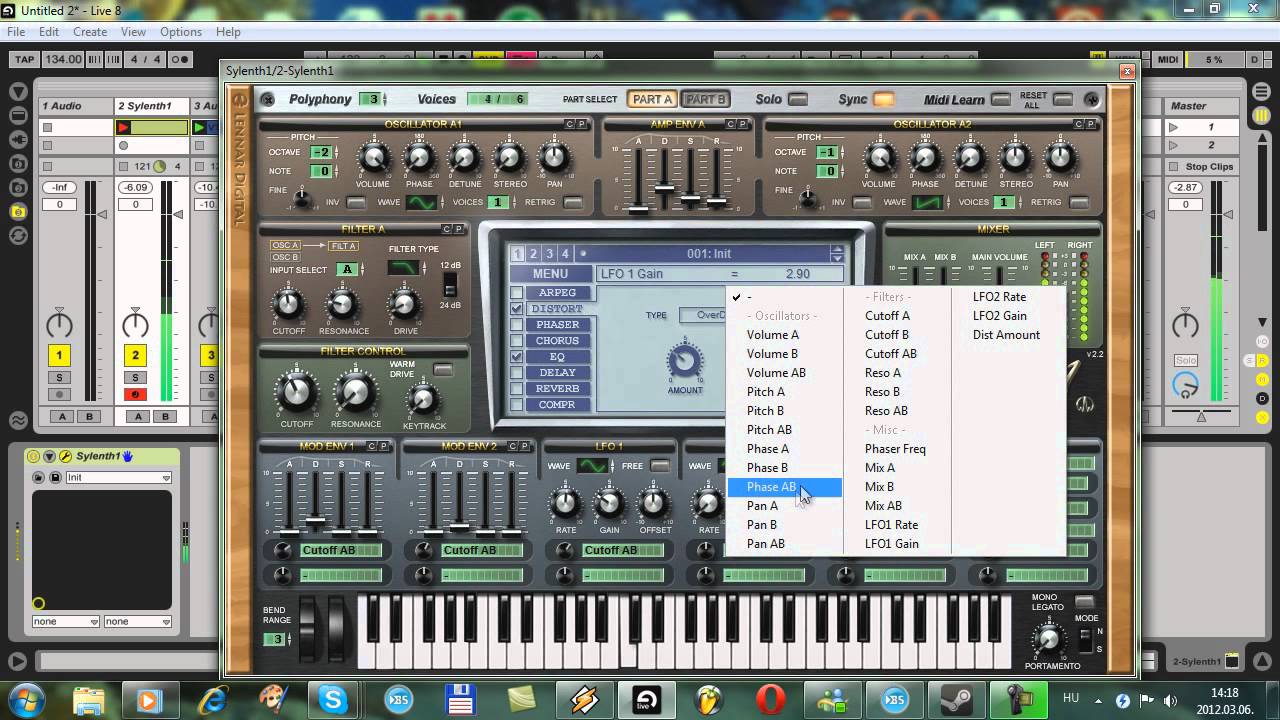The height and width of the screenshot is (720, 1280).
Task: Open the Options menu in Ableton Live
Action: coord(180,32)
